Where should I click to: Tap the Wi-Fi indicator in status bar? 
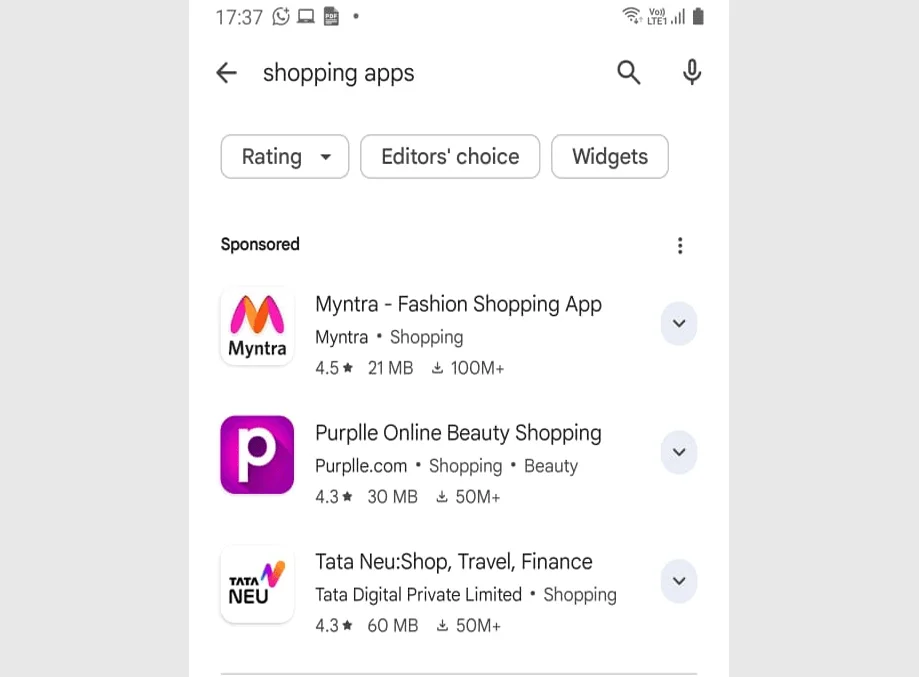[634, 14]
